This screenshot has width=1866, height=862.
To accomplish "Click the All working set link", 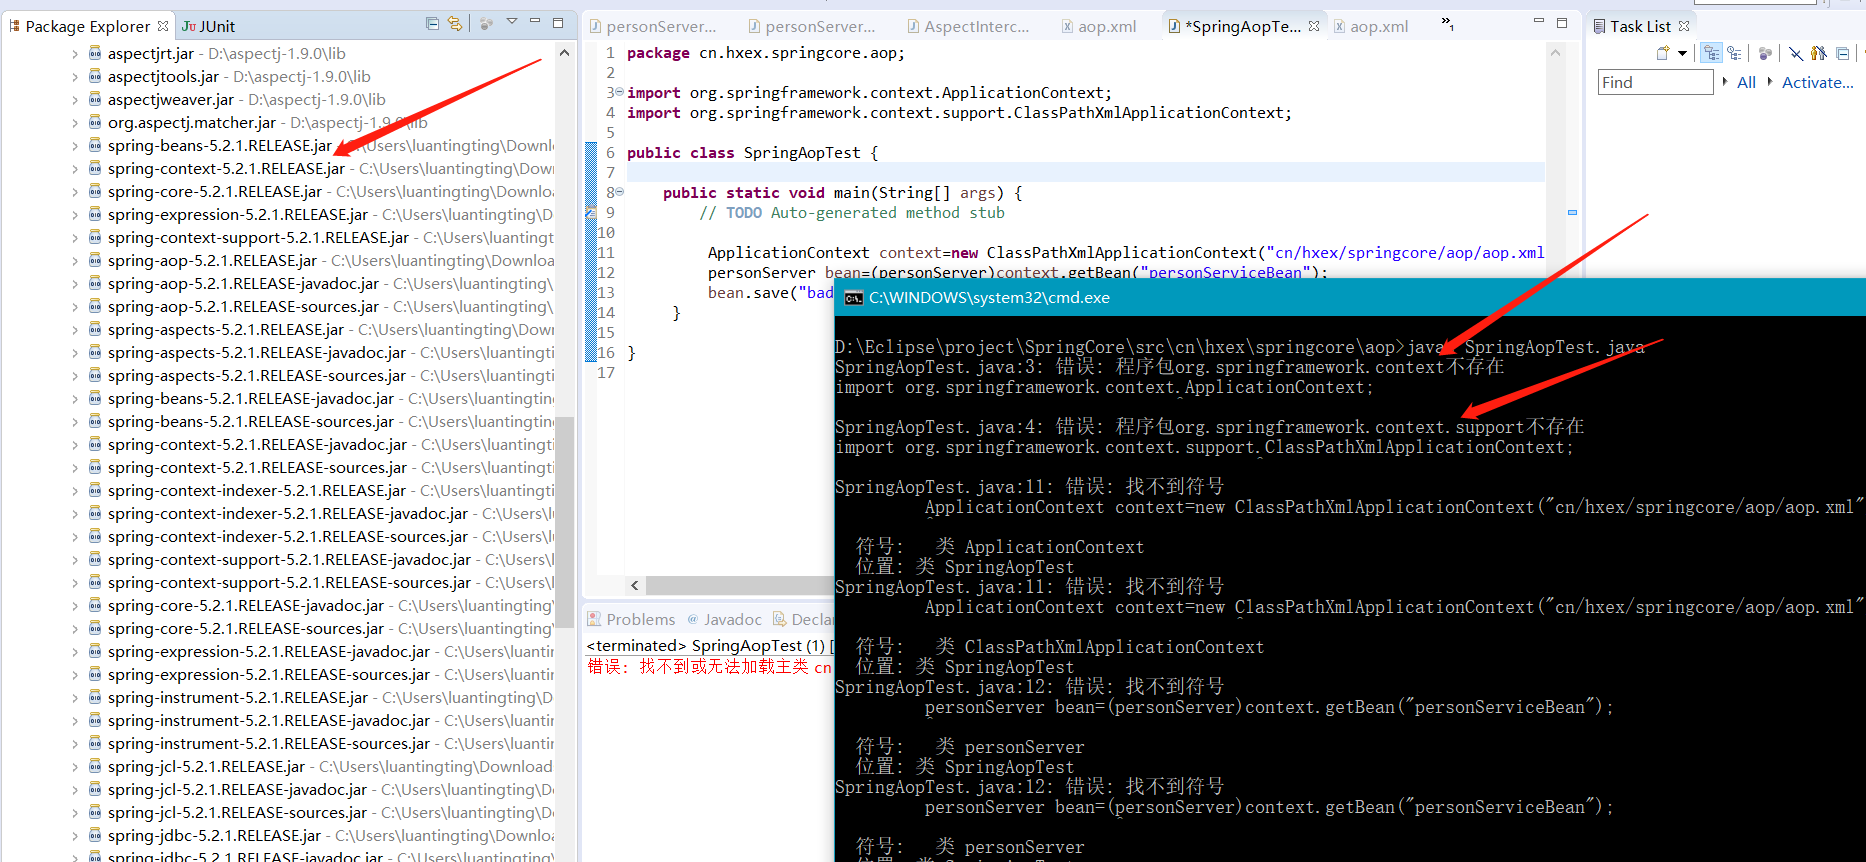I will pyautogui.click(x=1746, y=82).
